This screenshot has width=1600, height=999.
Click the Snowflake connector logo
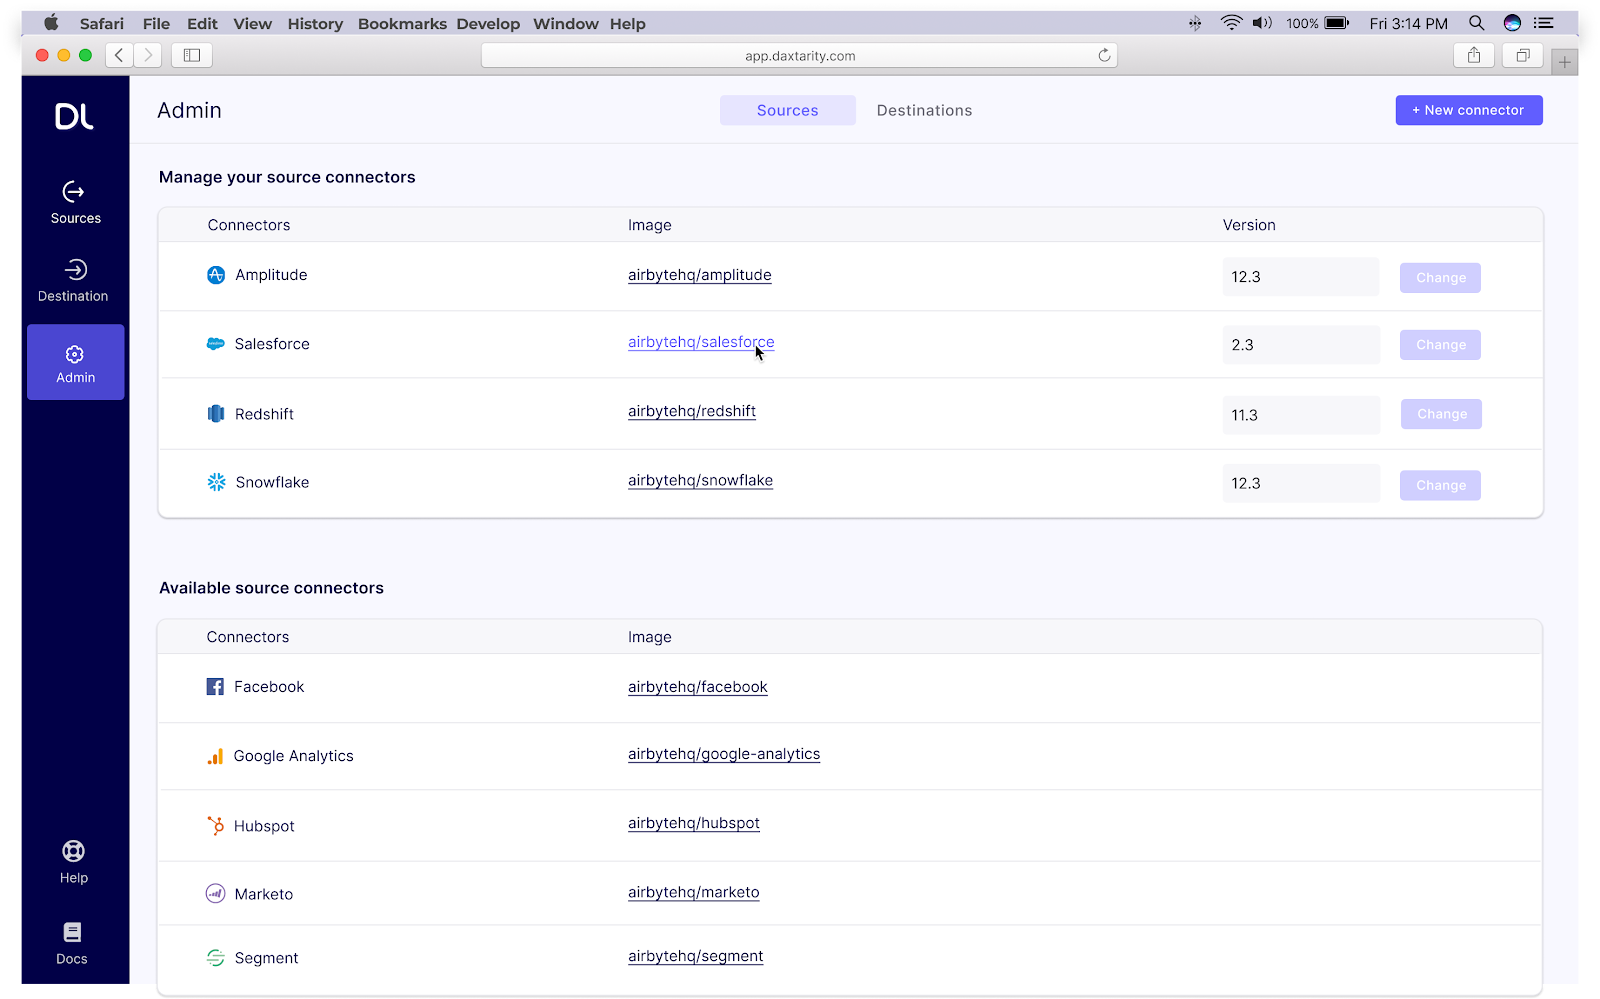click(x=216, y=482)
